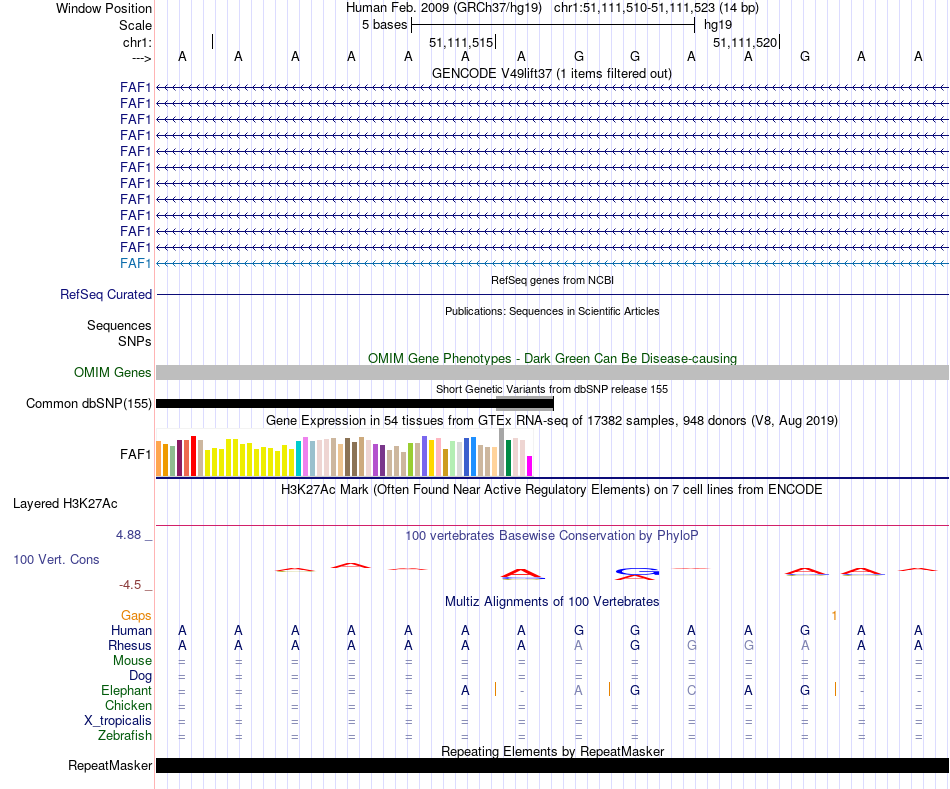Click the long black Common dbSNP item bar

[355, 404]
